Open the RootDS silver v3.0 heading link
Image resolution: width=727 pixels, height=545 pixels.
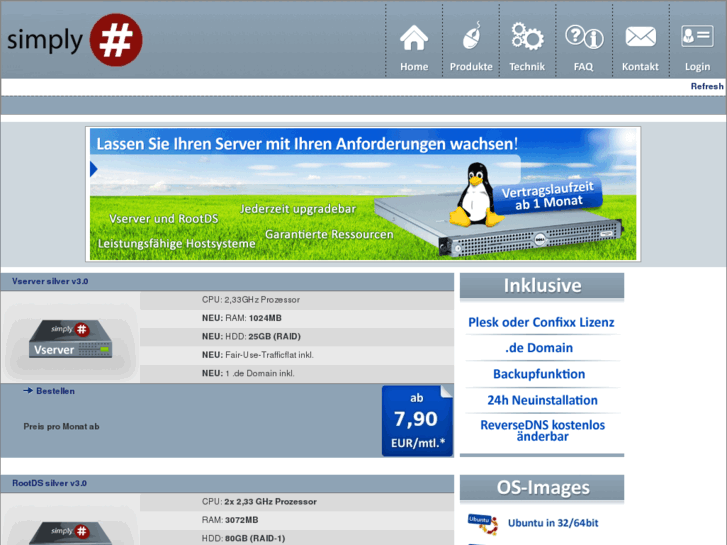pyautogui.click(x=49, y=483)
